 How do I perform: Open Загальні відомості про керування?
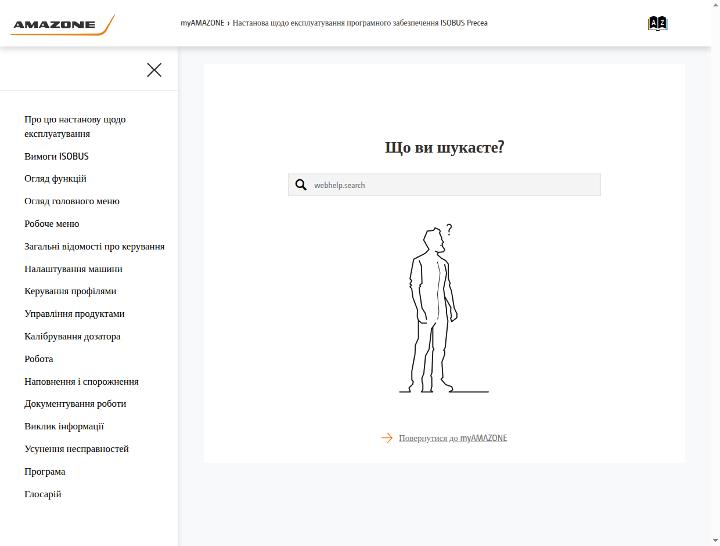tap(94, 247)
